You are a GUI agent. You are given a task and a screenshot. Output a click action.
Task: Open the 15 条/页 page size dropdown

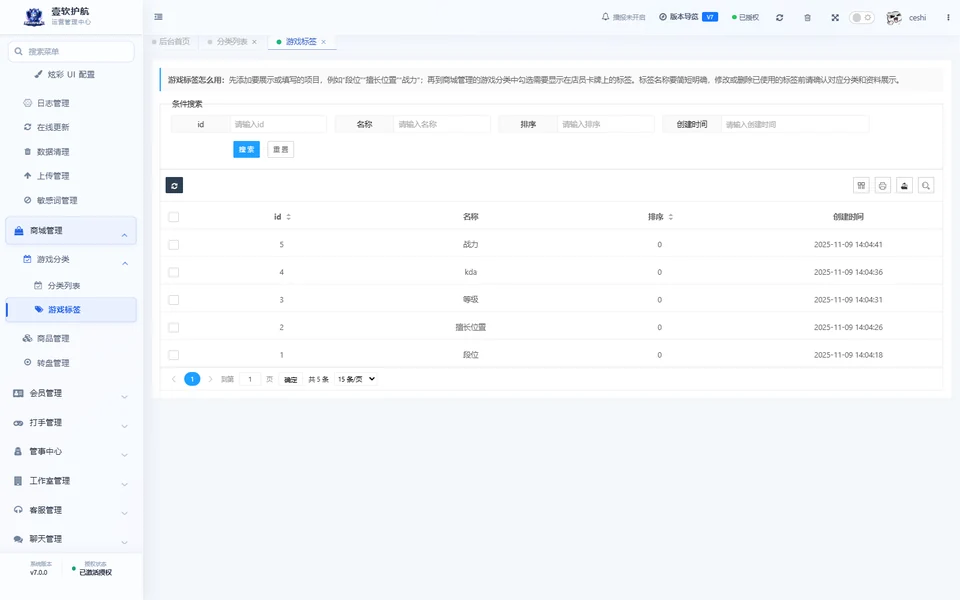pos(356,379)
